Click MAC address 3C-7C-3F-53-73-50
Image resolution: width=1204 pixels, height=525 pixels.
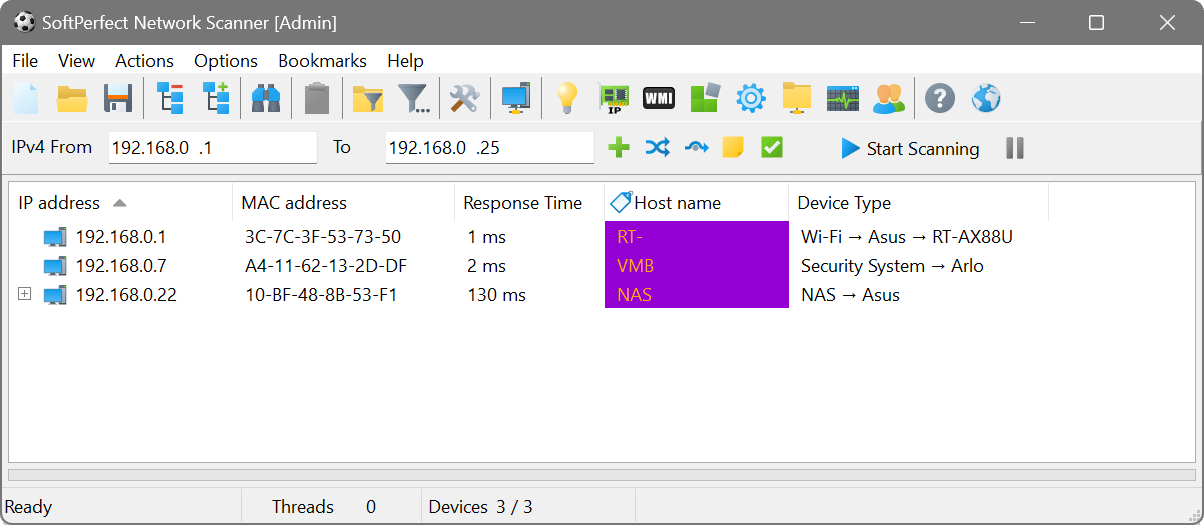322,237
